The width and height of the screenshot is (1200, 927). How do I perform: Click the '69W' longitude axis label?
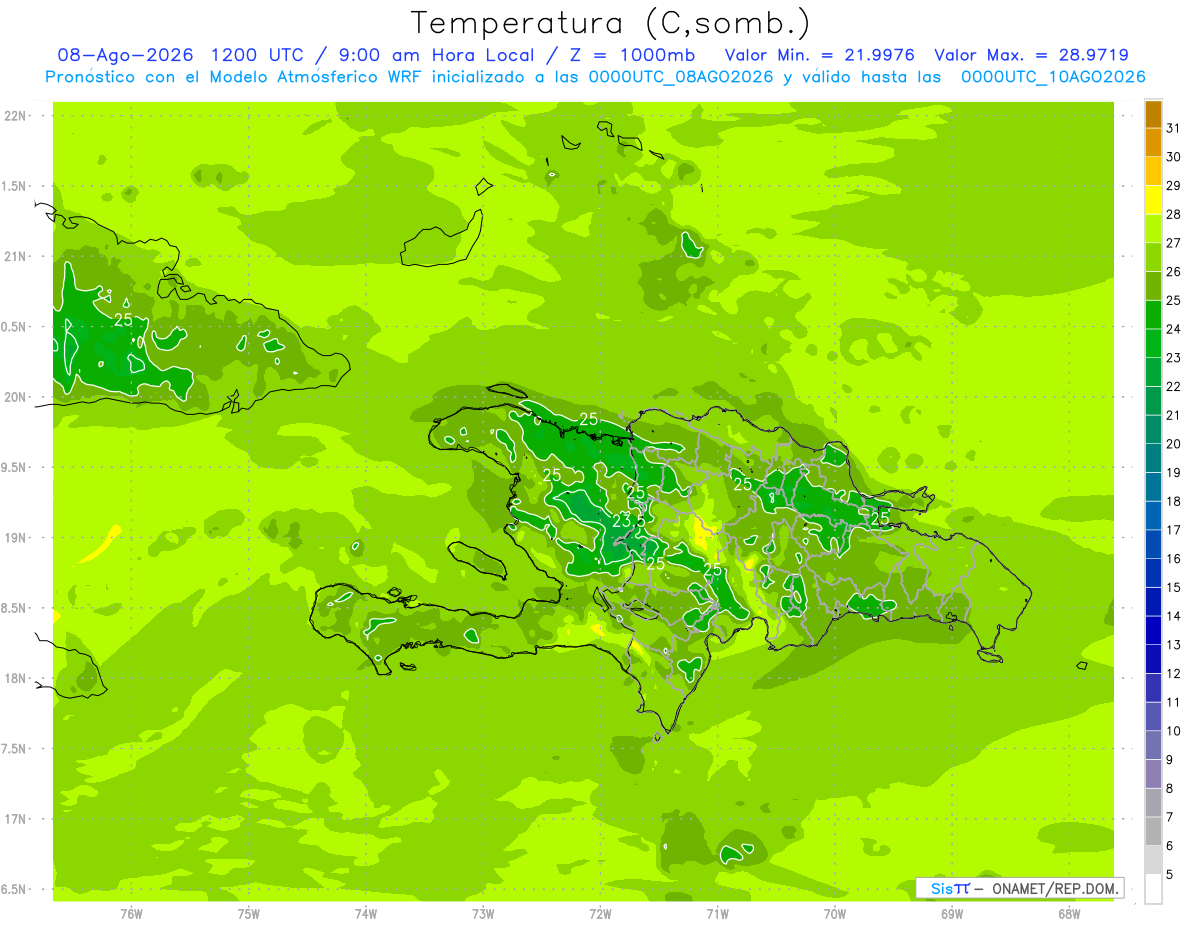coord(952,914)
